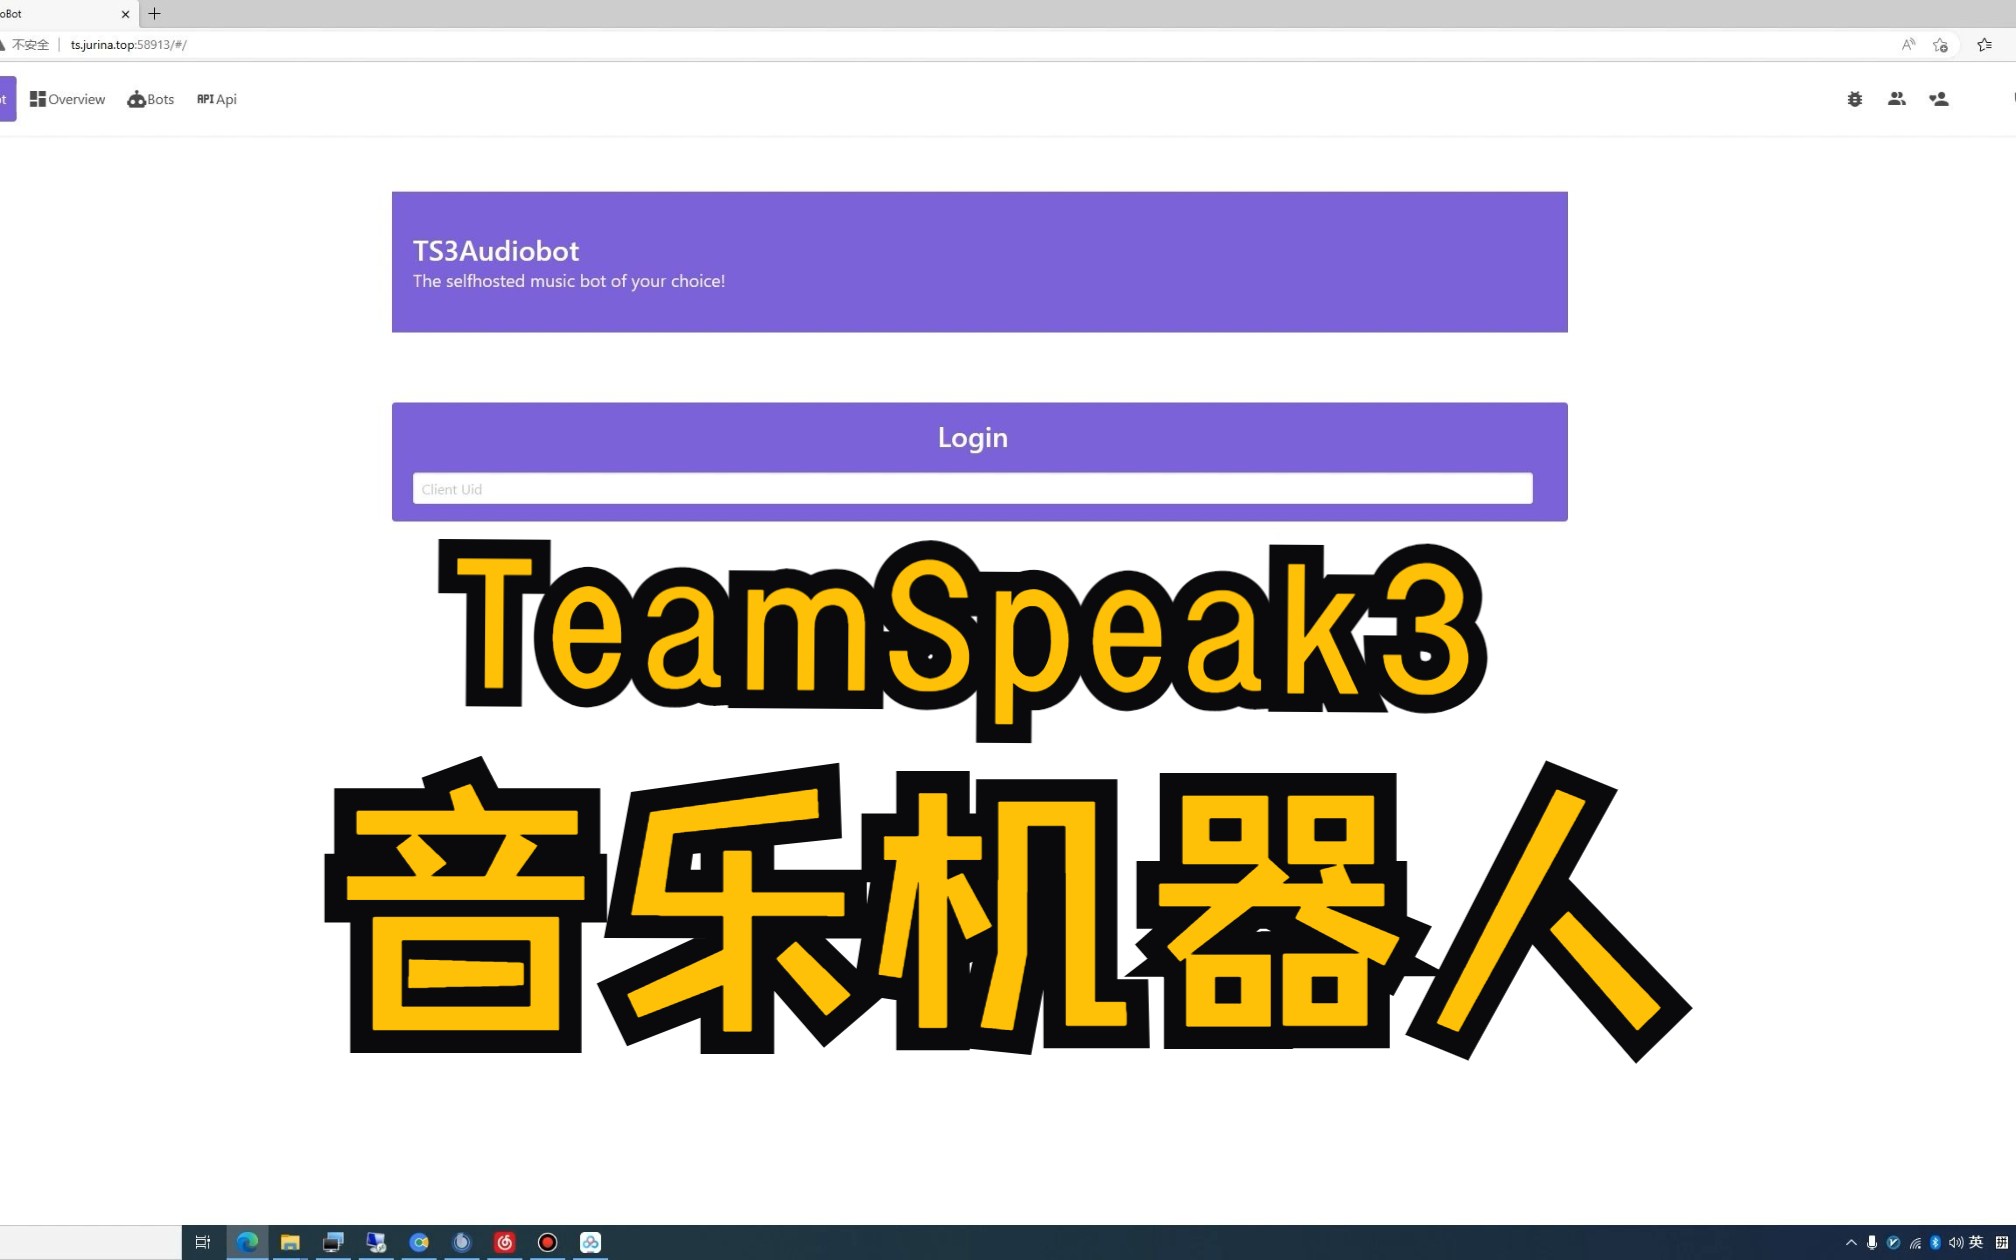Image resolution: width=2016 pixels, height=1260 pixels.
Task: Open Task View from the taskbar
Action: 203,1242
